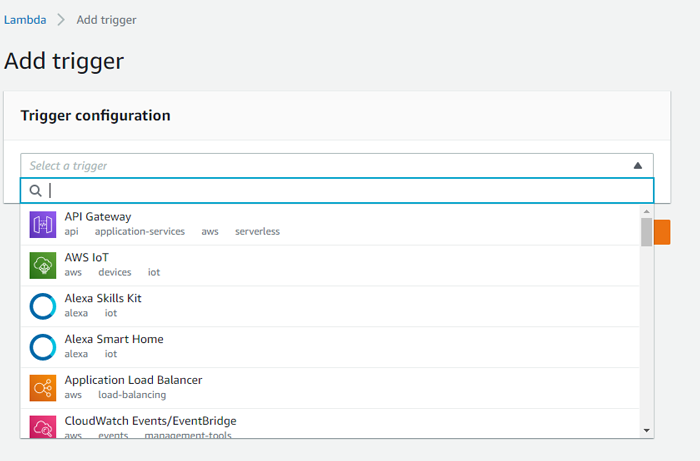700x461 pixels.
Task: Click the 'load-balancing' tag text
Action: click(132, 395)
